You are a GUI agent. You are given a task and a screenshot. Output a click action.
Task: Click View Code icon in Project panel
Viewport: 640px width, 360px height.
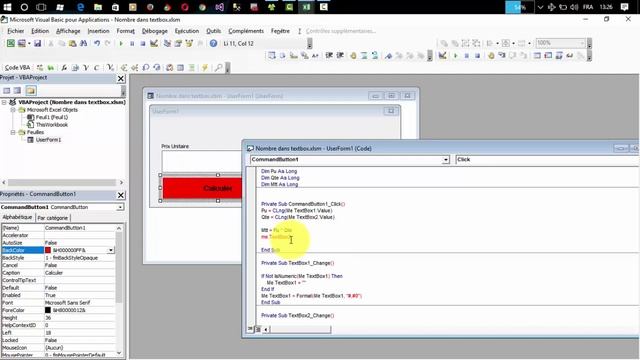(7, 91)
